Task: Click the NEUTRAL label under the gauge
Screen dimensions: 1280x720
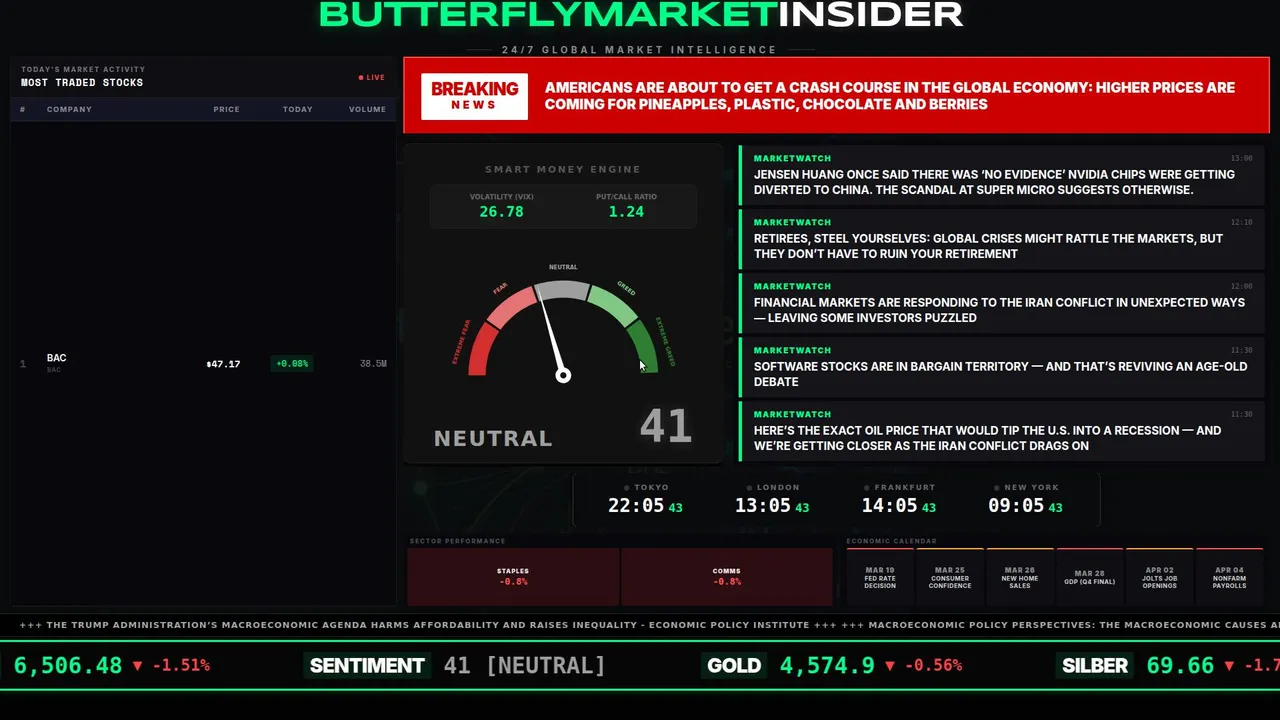Action: [493, 438]
